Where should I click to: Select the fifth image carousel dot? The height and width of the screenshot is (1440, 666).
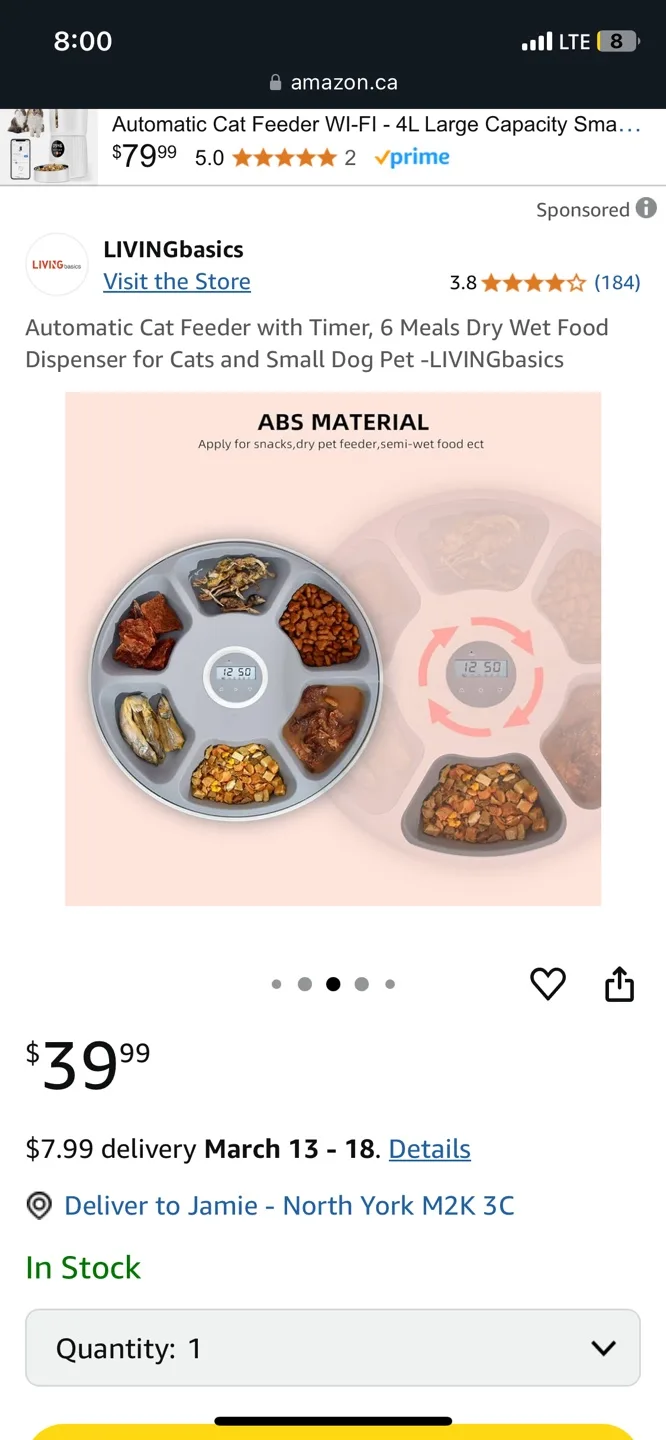pyautogui.click(x=390, y=984)
